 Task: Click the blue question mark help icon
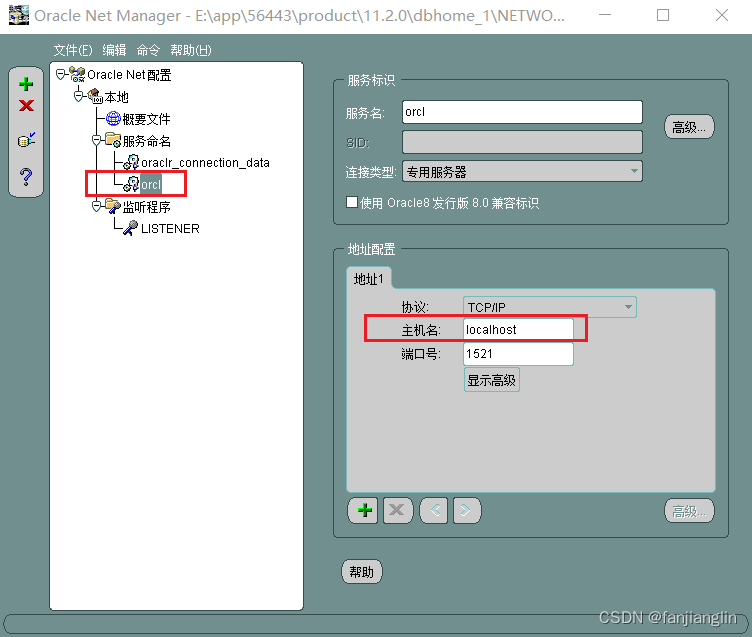pyautogui.click(x=26, y=177)
